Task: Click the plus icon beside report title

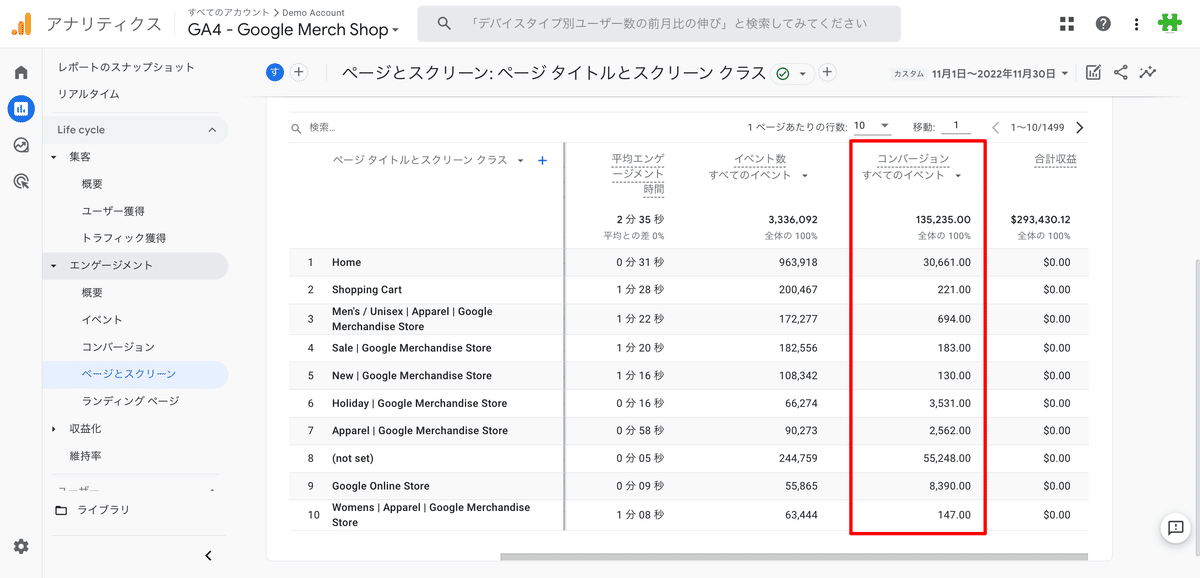Action: [x=828, y=72]
